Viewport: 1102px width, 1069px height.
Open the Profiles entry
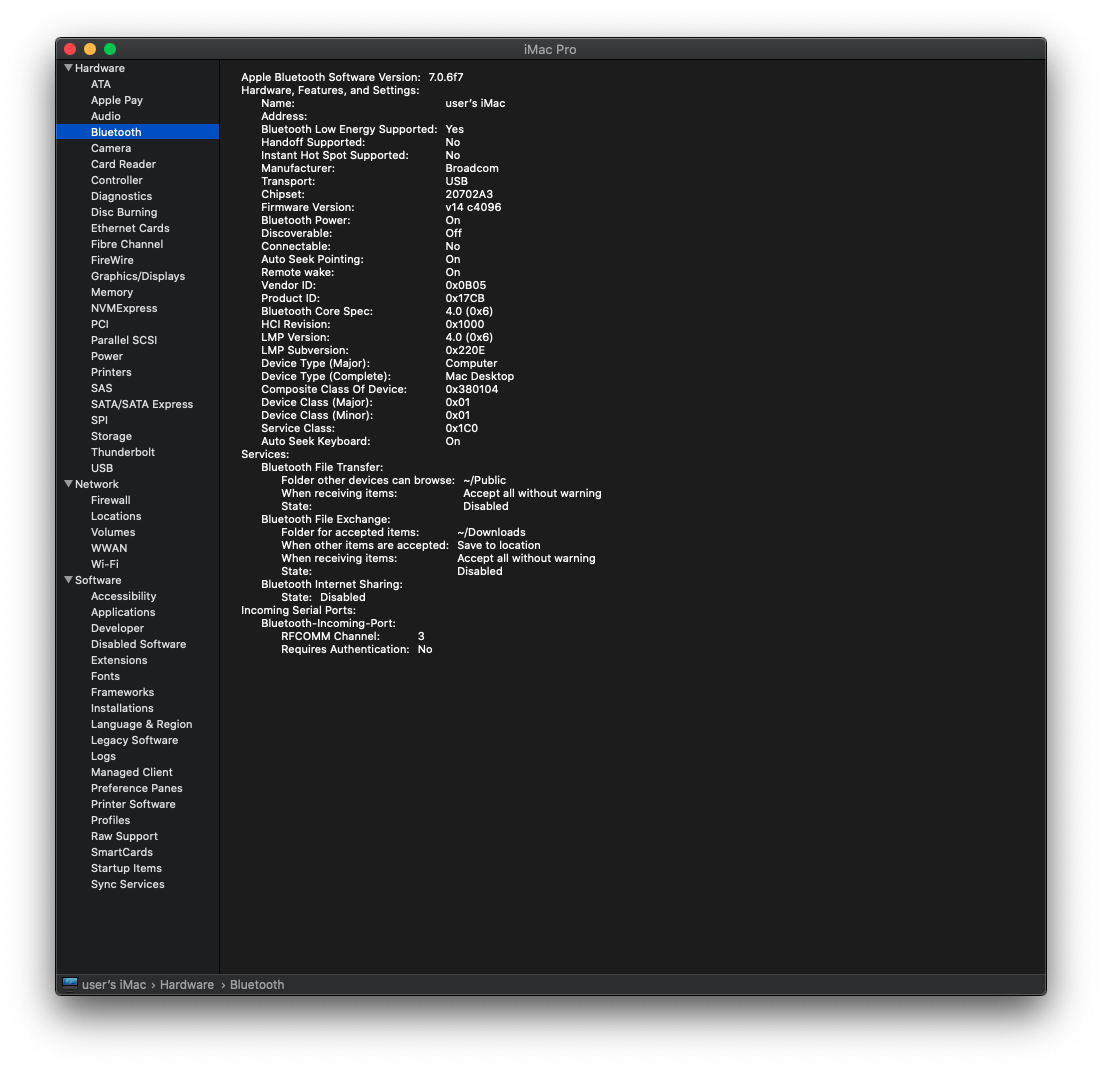[x=110, y=820]
